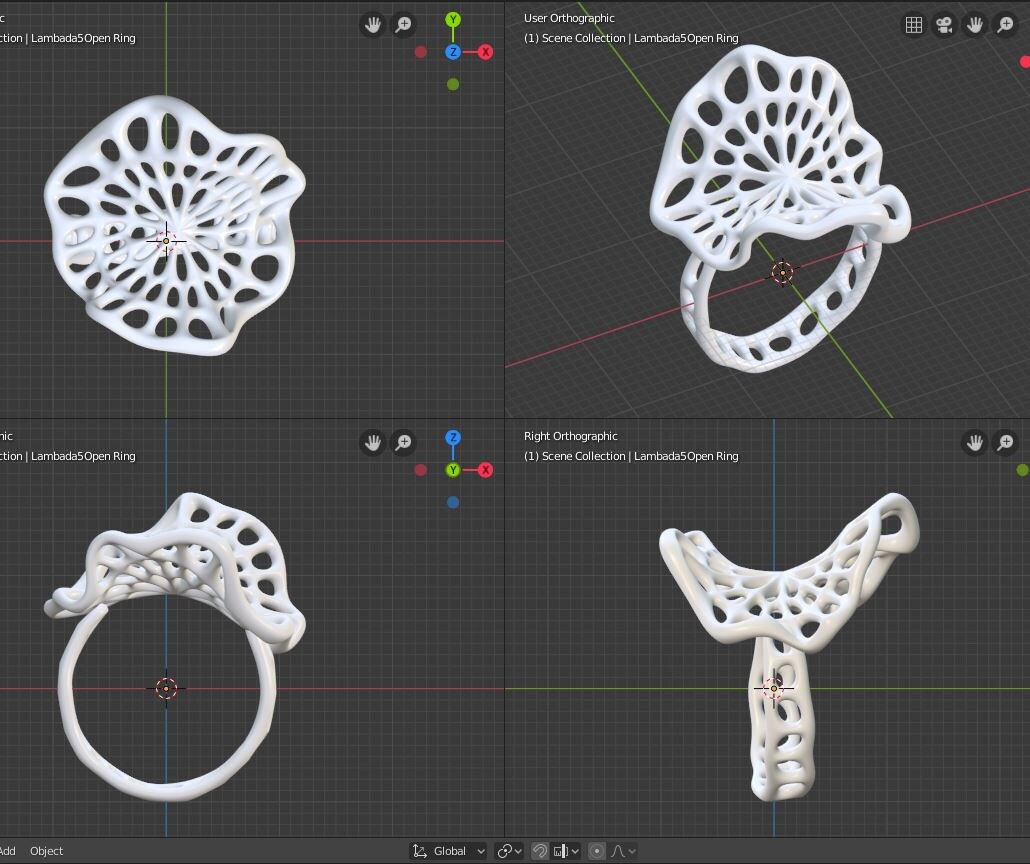The width and height of the screenshot is (1030, 864).
Task: Click the pan hand icon in the top view viewport
Action: coord(372,25)
